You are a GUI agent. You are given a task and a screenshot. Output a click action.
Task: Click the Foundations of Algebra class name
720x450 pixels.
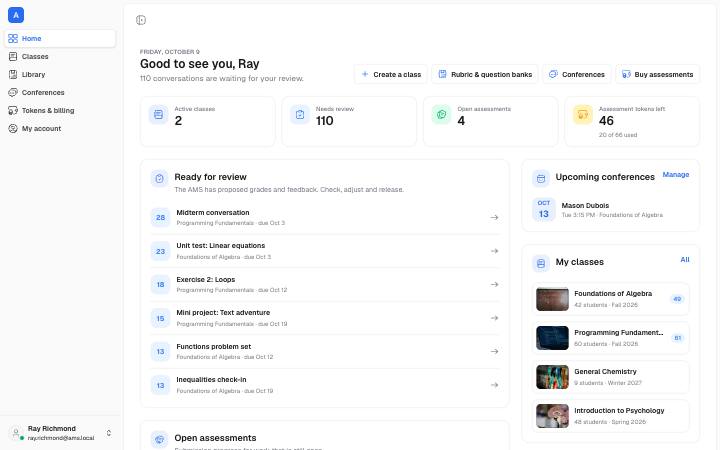pos(613,293)
